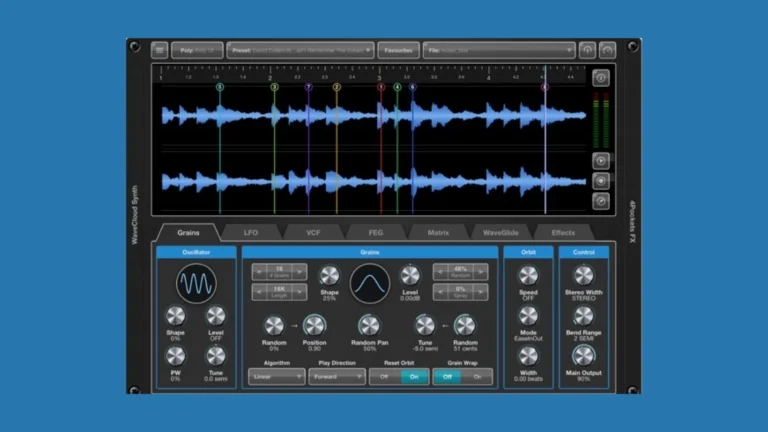The height and width of the screenshot is (432, 768).
Task: Switch to the Effects tab
Action: tap(563, 233)
